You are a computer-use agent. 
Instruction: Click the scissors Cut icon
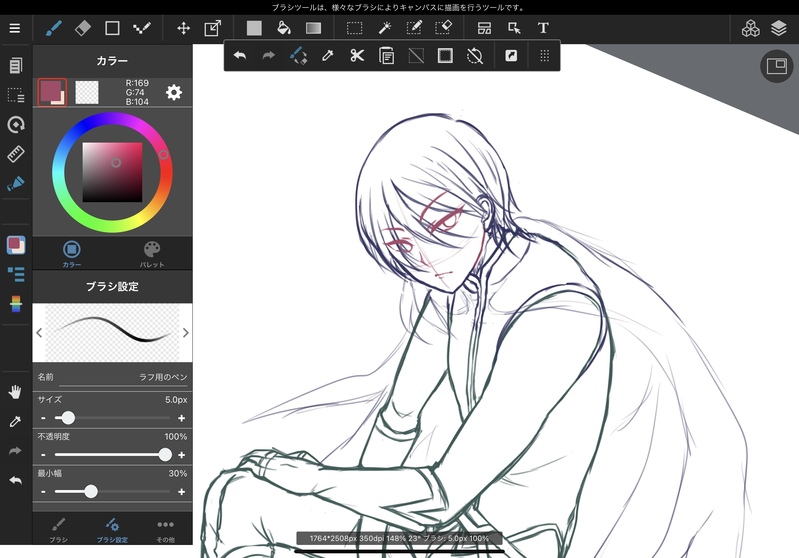tap(357, 56)
